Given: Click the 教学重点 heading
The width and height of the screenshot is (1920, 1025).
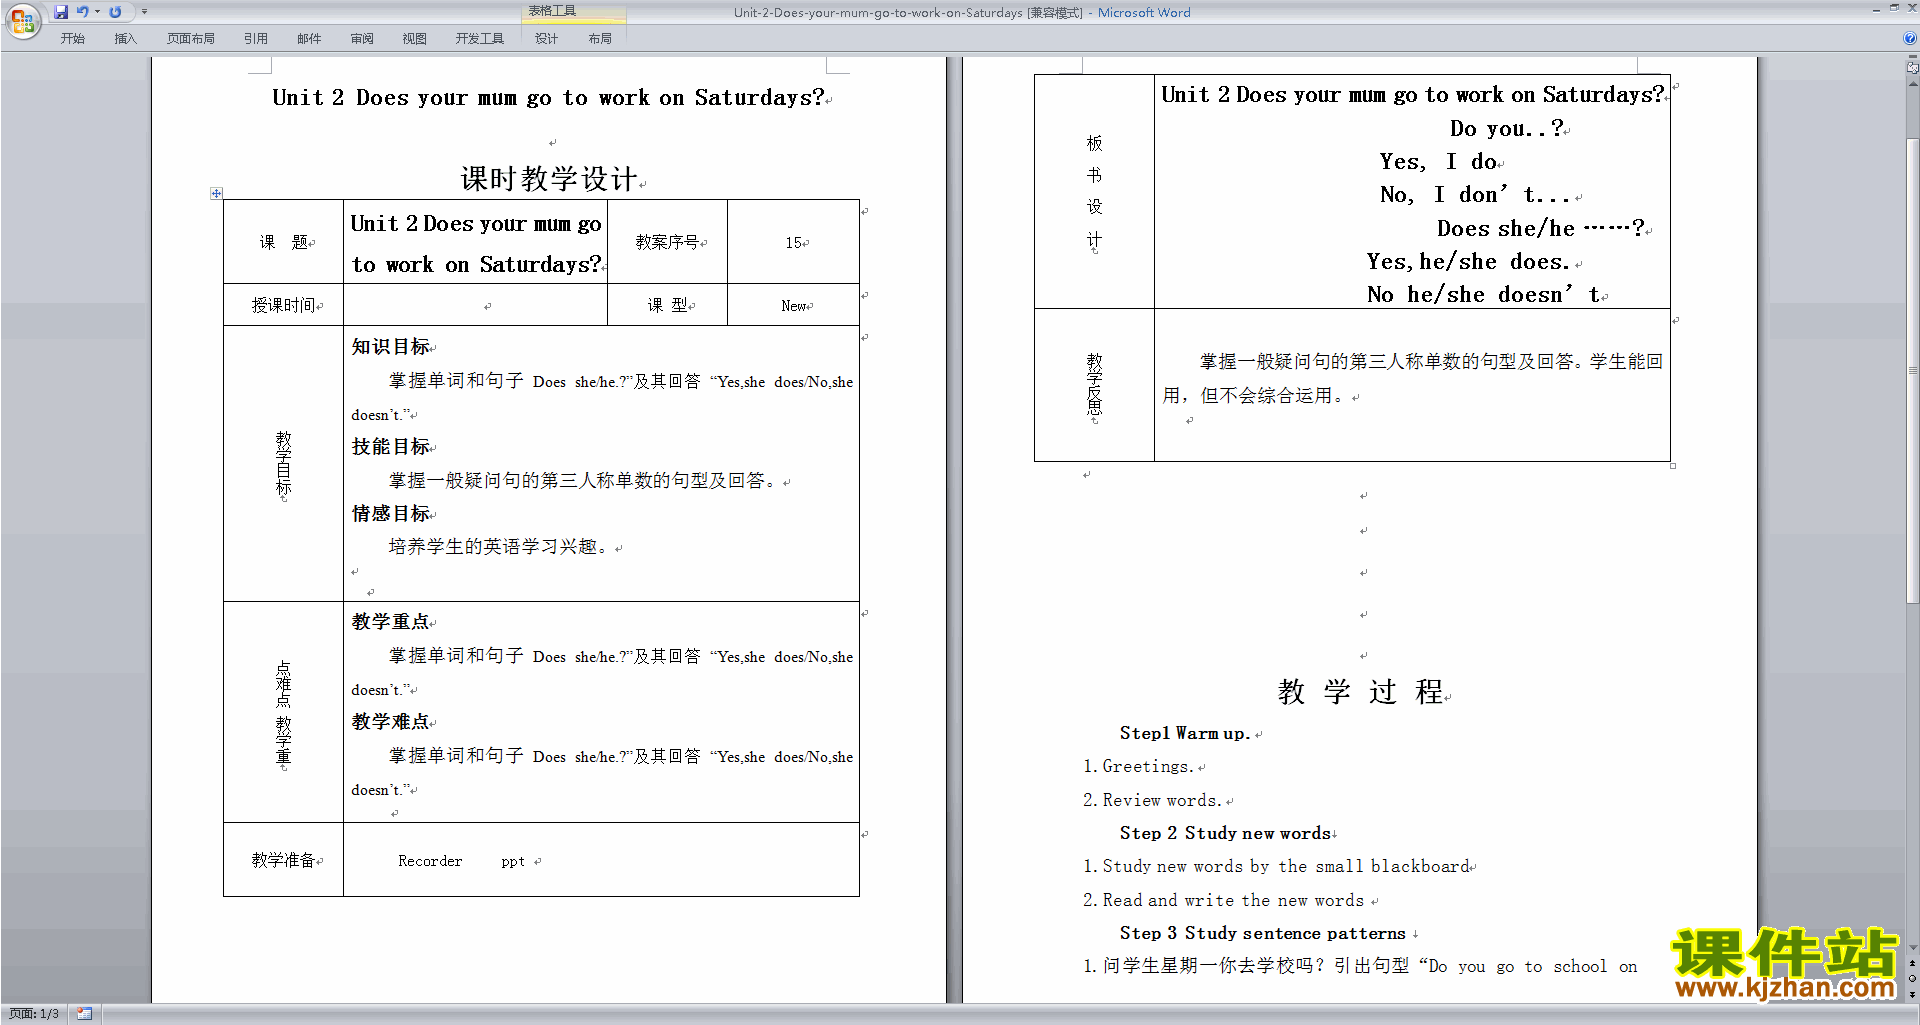Looking at the screenshot, I should (x=391, y=622).
